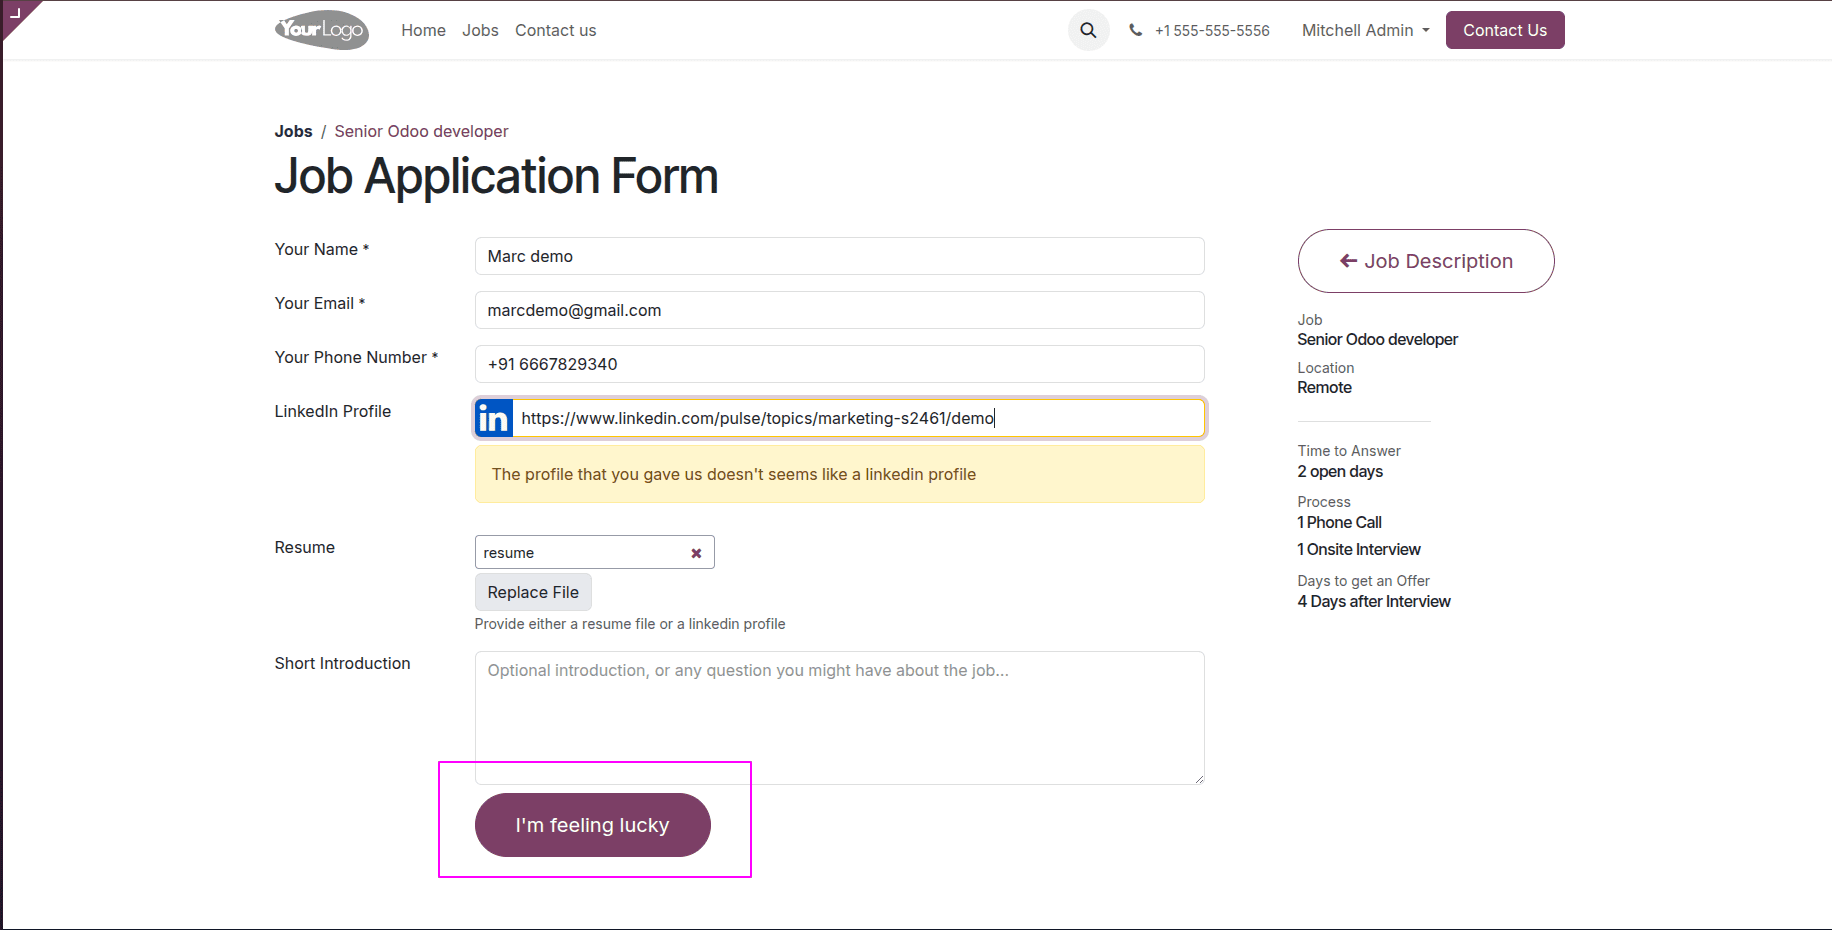The image size is (1832, 930).
Task: Click the purple Contact Us button
Action: click(x=1504, y=30)
